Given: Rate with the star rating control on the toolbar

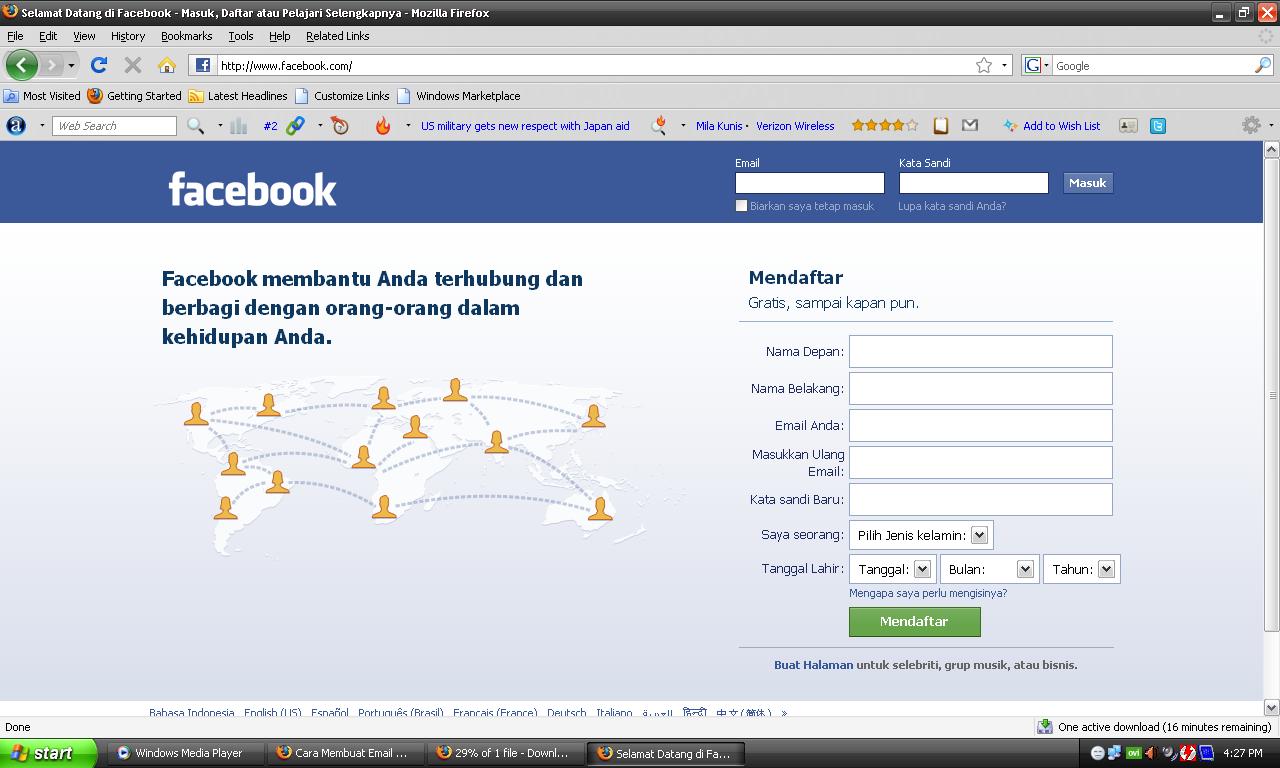Looking at the screenshot, I should click(884, 125).
